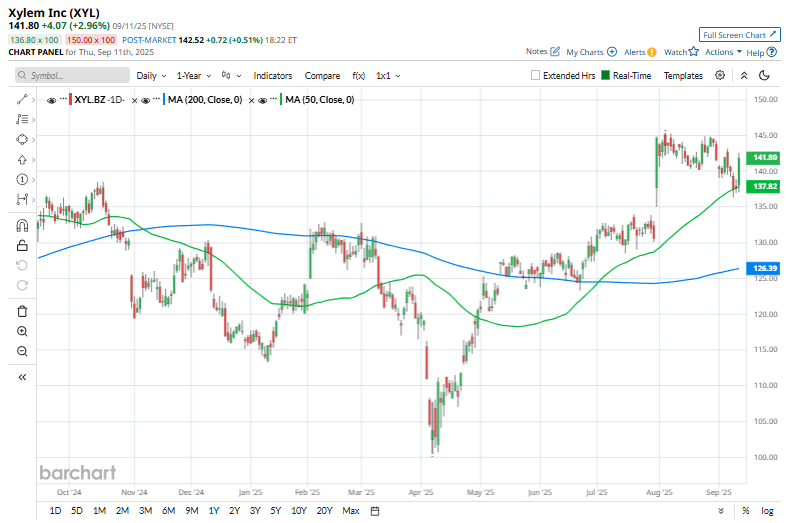Click the 126.39 MA value label
Screen dimensions: 786x523
click(x=763, y=268)
